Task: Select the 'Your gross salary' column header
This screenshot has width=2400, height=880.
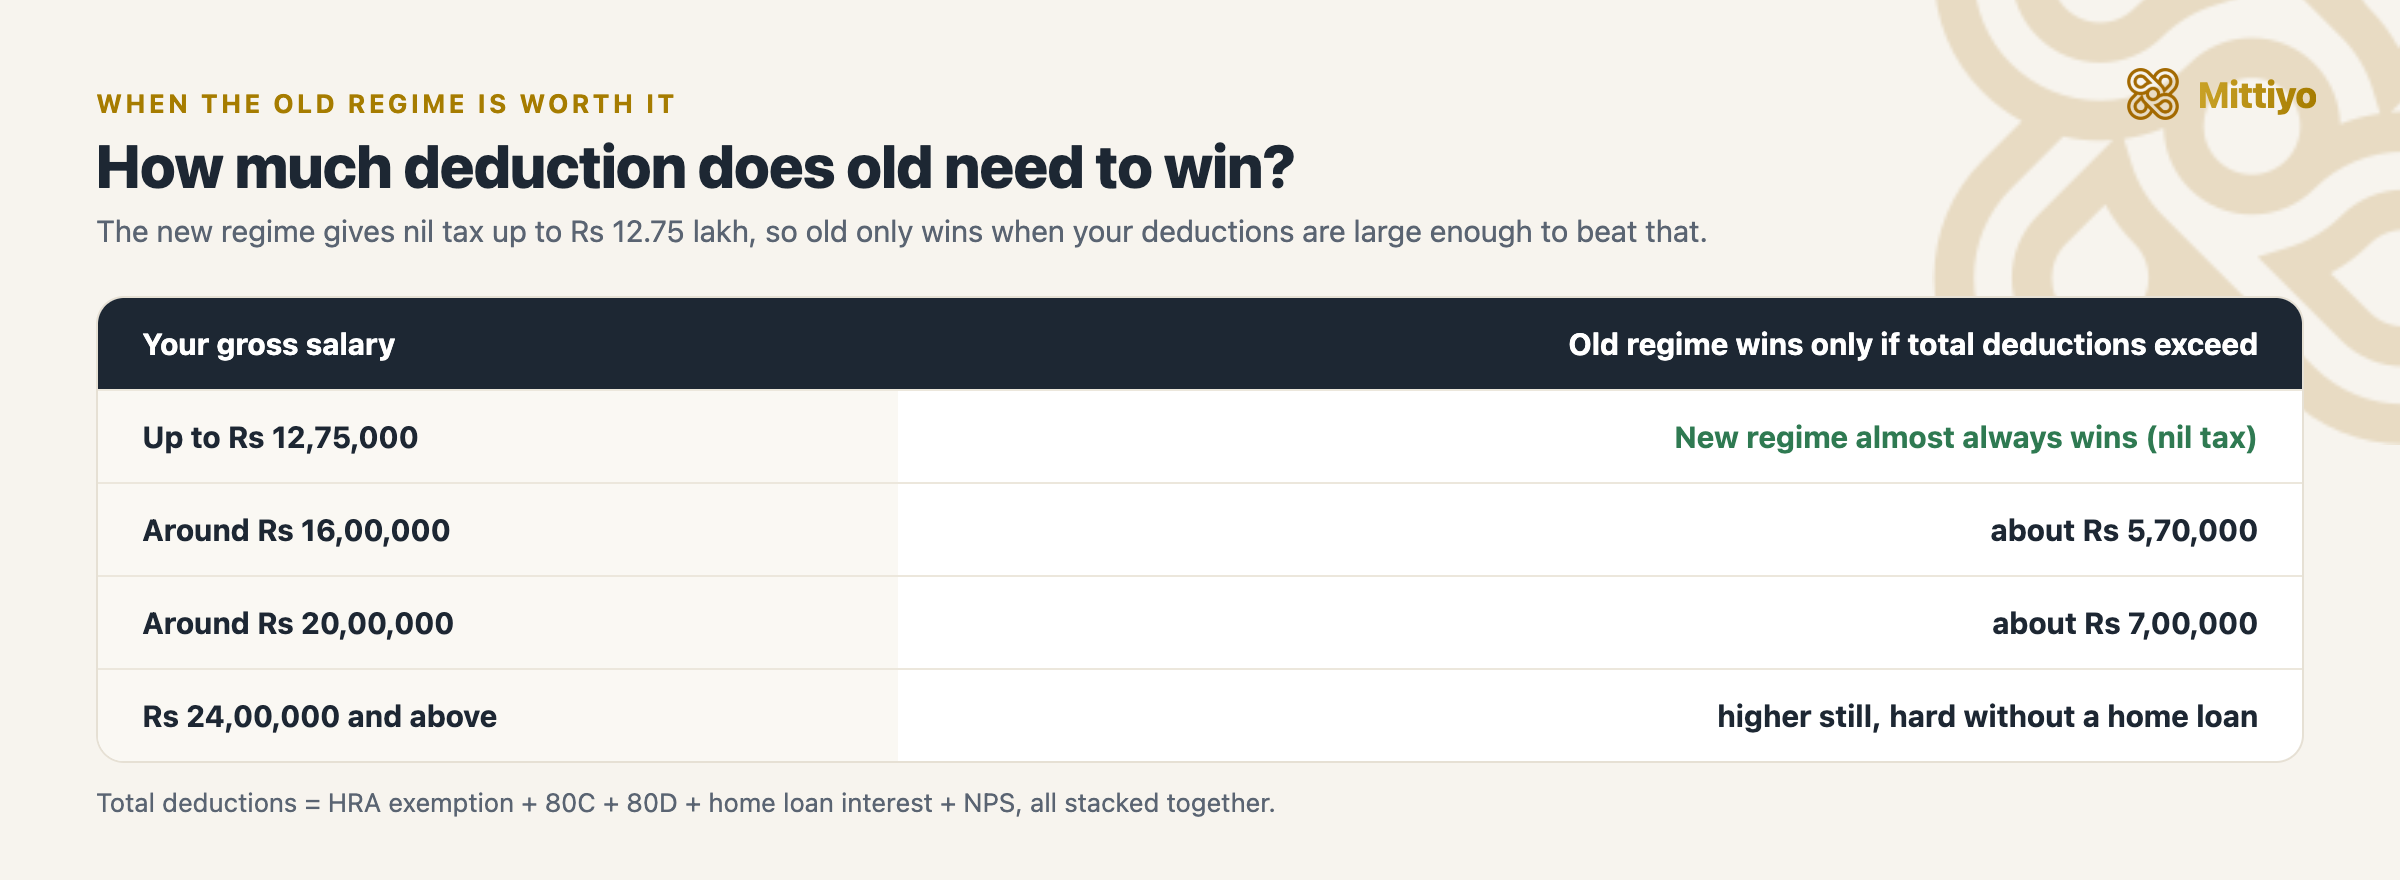Action: coord(269,344)
